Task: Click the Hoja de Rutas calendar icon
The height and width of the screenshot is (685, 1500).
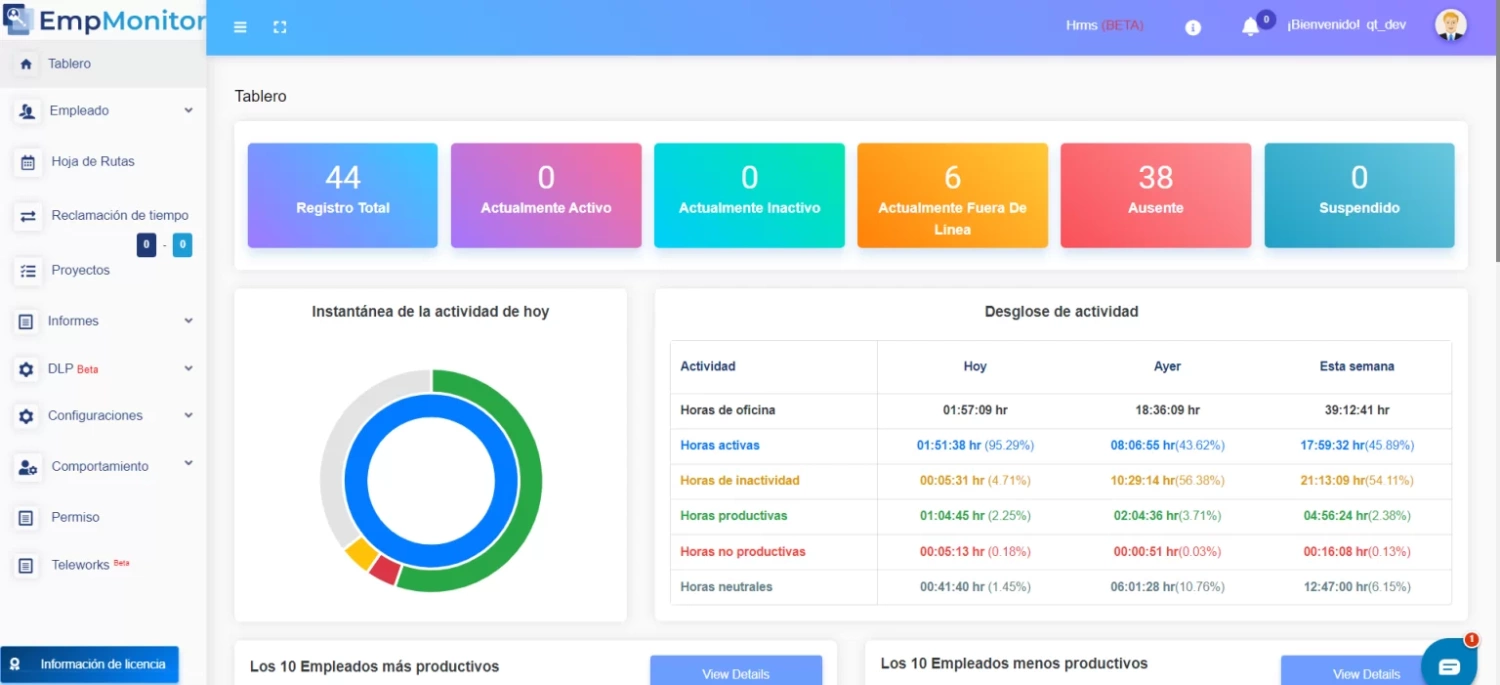Action: (28, 162)
